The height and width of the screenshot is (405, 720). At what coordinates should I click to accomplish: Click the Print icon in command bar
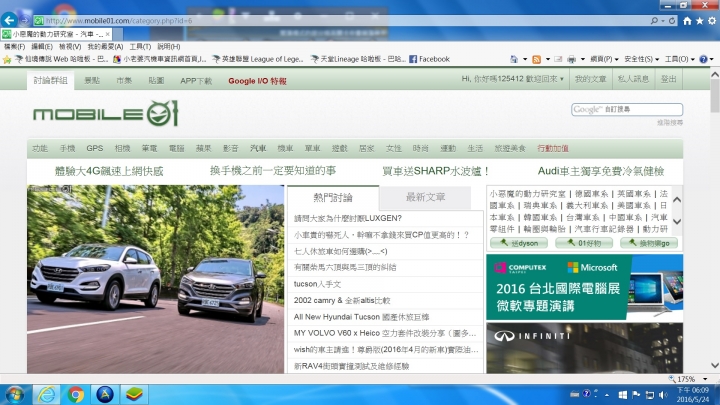click(x=571, y=59)
